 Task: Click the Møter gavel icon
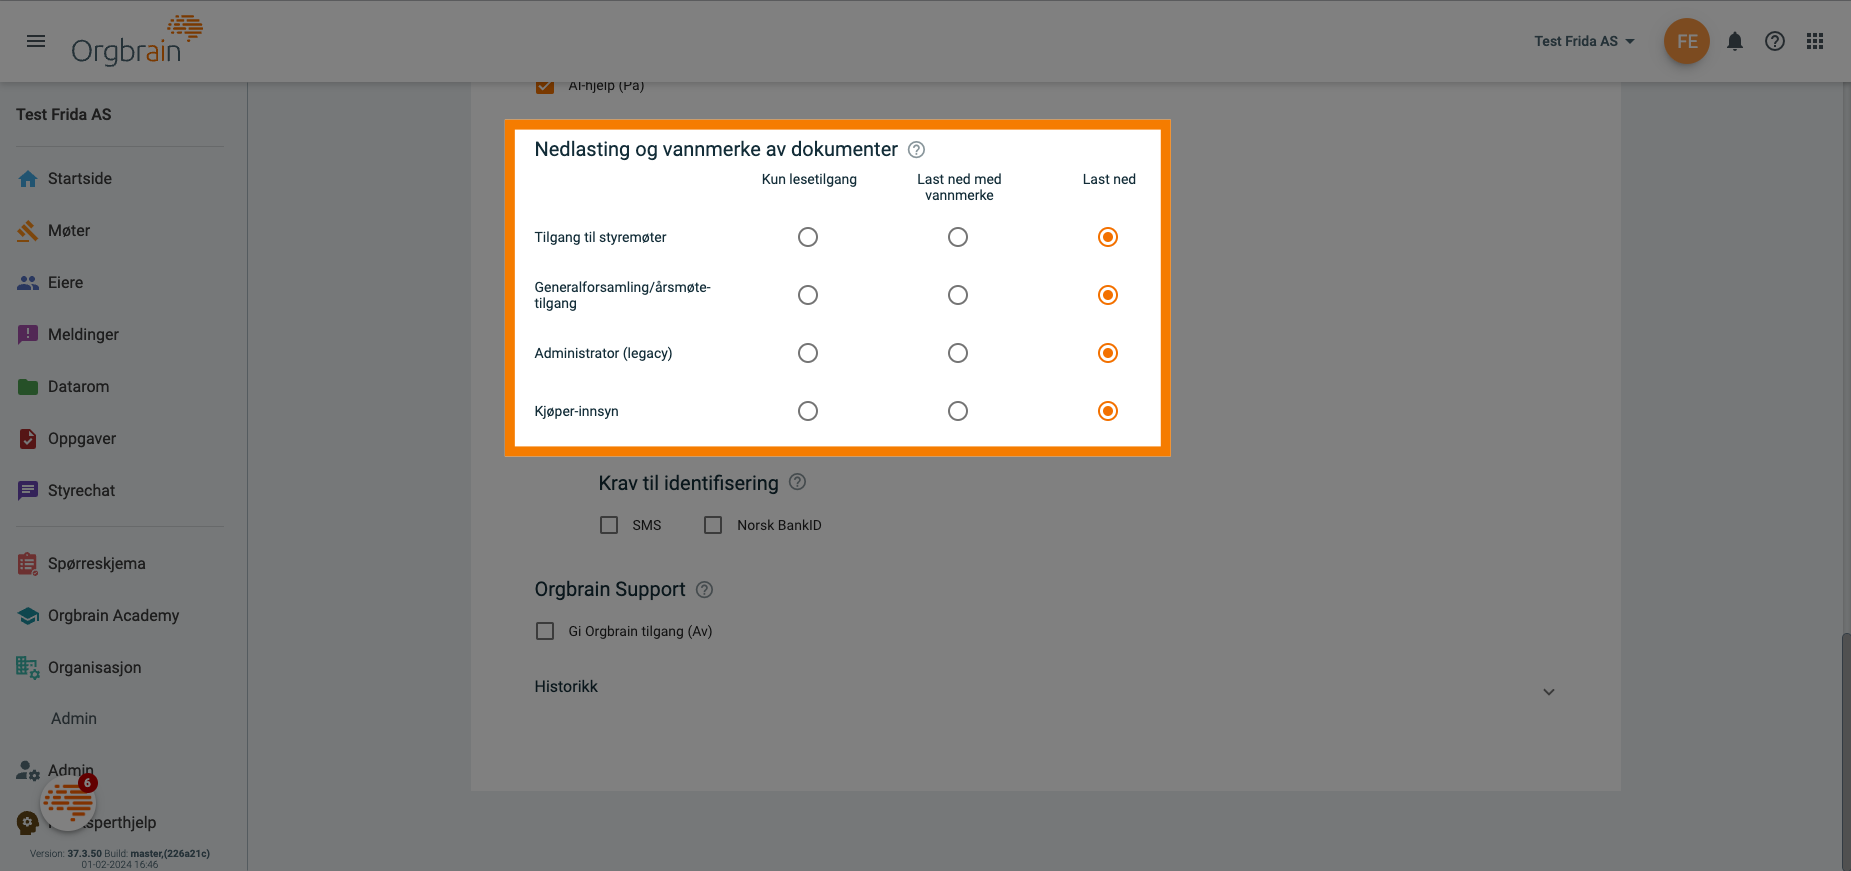[x=28, y=231]
